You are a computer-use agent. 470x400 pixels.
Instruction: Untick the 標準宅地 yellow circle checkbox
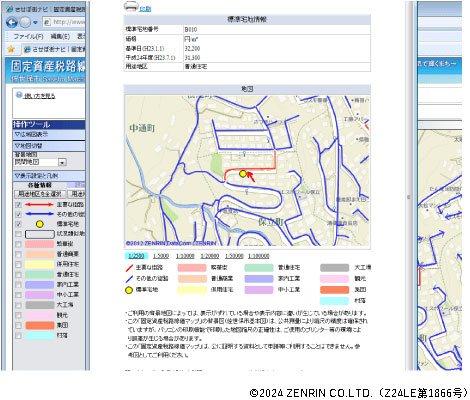[19, 224]
